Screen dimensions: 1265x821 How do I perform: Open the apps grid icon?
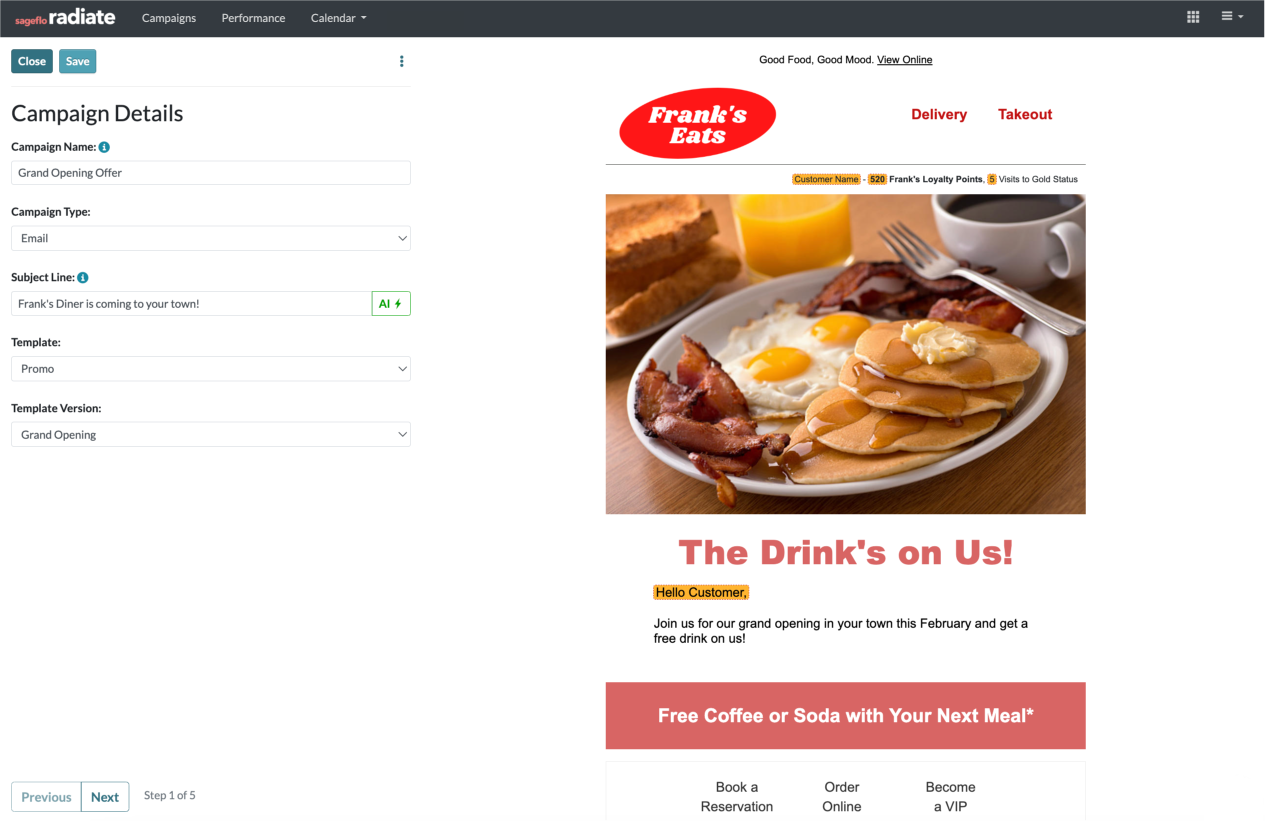(1193, 17)
